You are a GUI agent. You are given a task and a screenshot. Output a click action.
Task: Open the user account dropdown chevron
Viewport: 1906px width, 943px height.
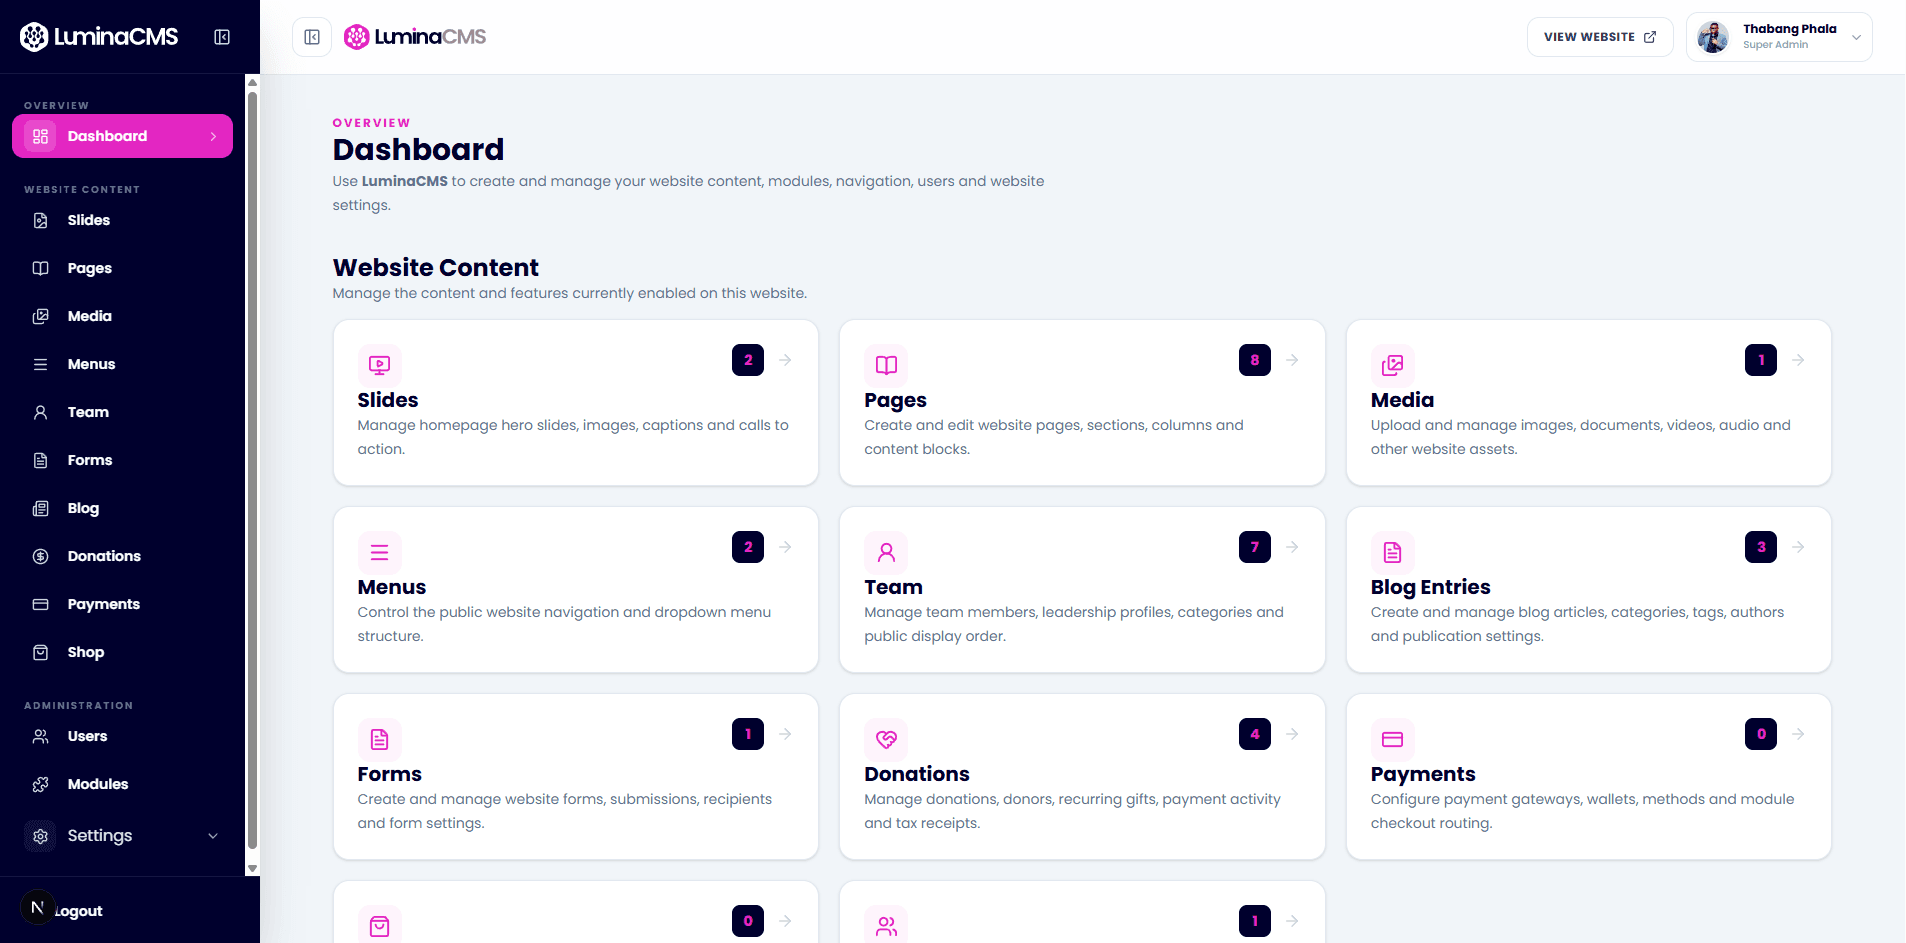click(x=1856, y=37)
